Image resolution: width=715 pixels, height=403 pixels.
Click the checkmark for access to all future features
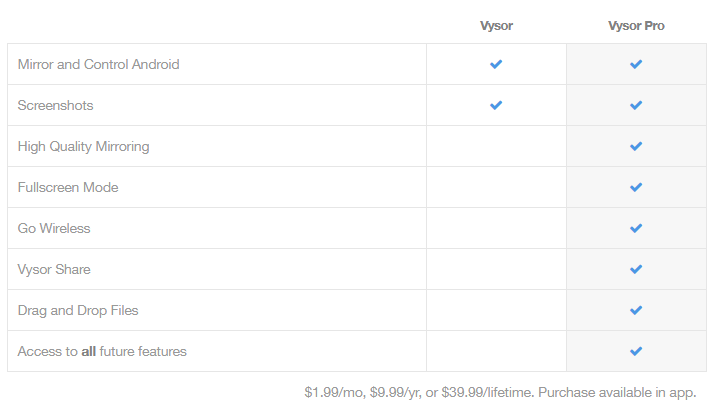(636, 351)
